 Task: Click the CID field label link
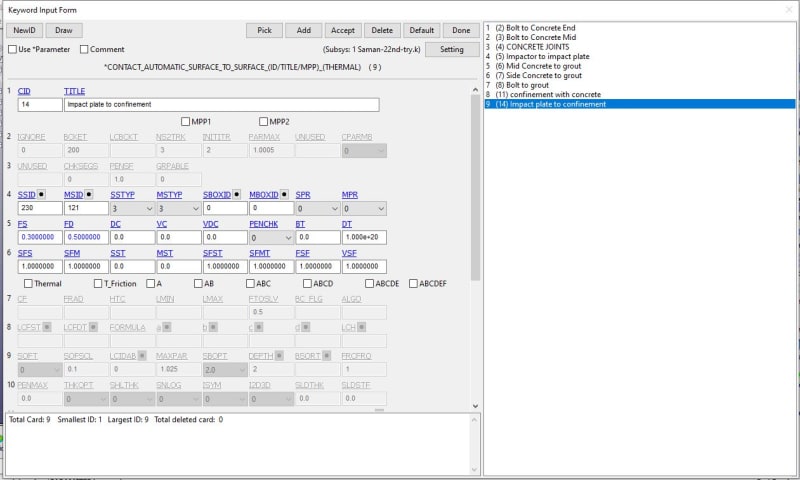coord(24,91)
